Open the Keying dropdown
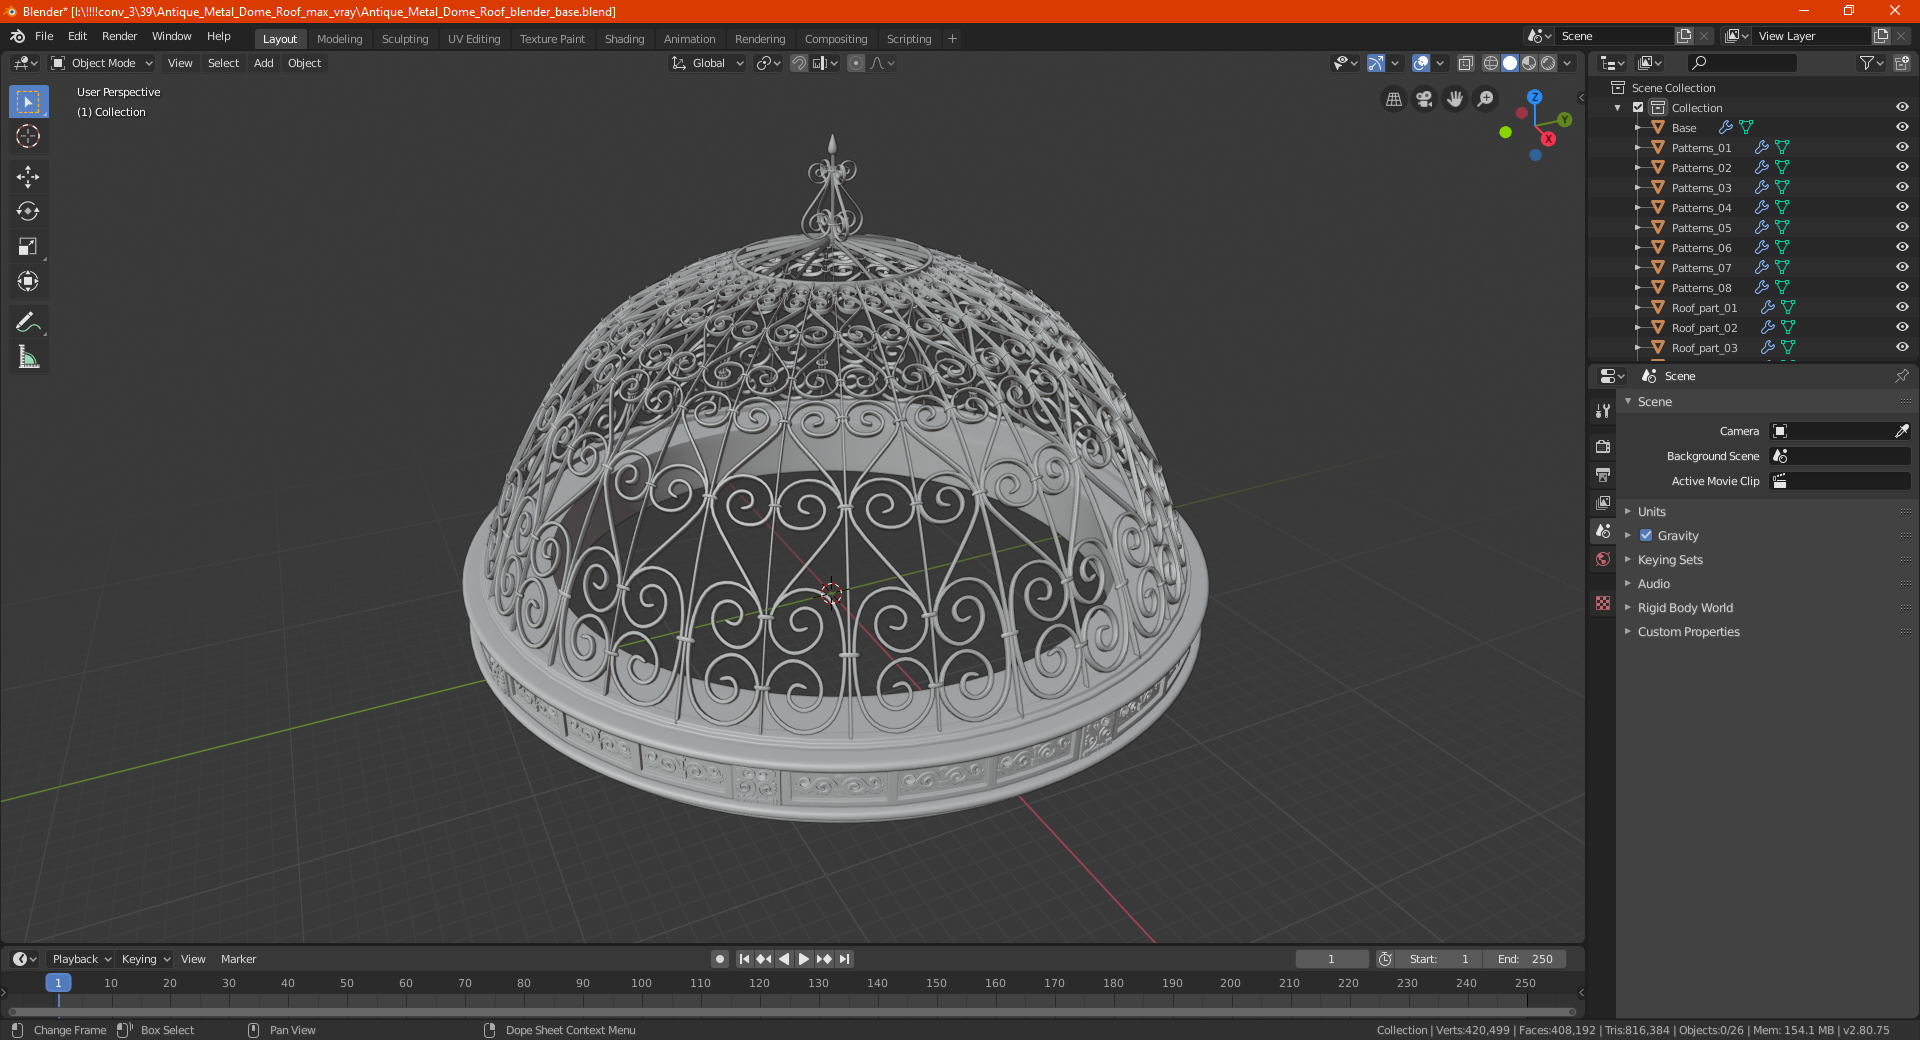 (145, 959)
